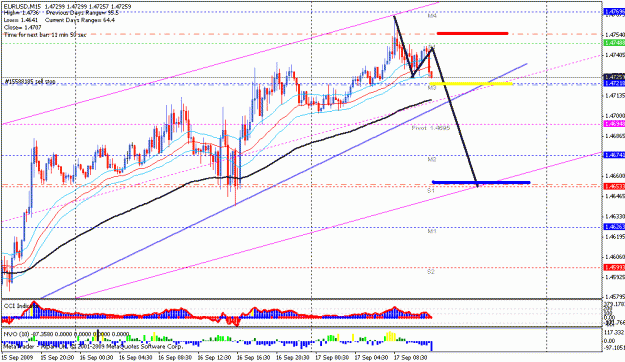Click the red S1 price tag 1.4653

pos(615,186)
